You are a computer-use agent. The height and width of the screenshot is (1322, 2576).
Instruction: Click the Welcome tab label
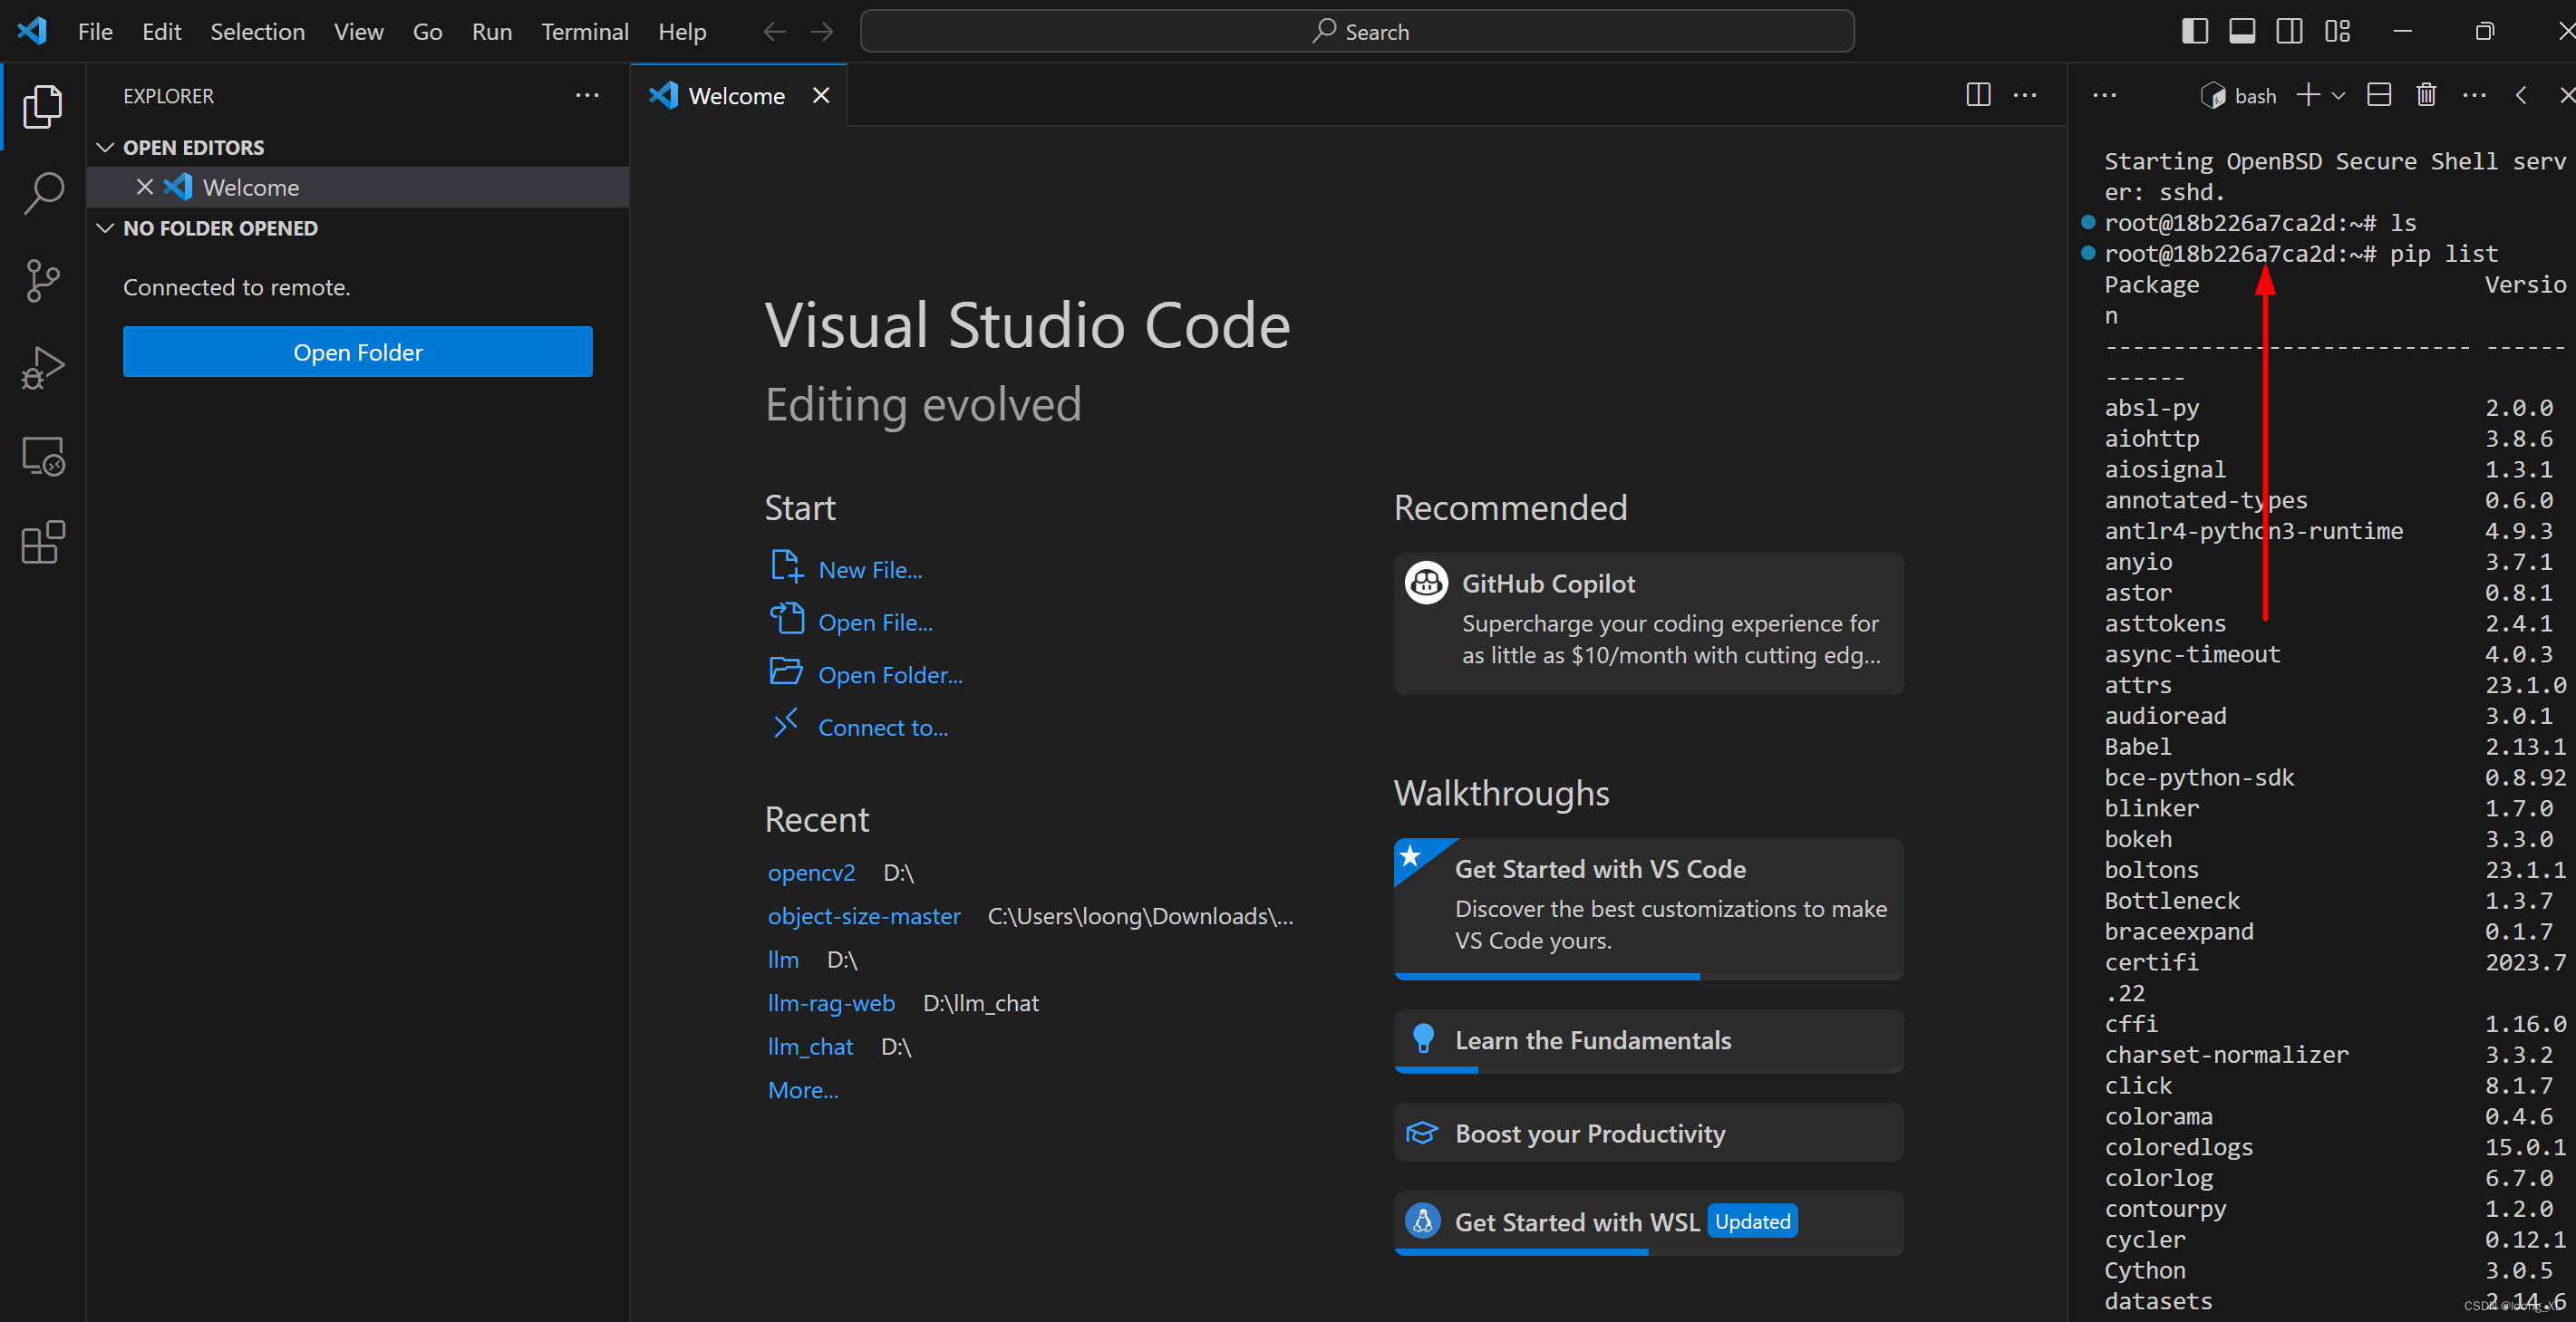click(x=735, y=94)
